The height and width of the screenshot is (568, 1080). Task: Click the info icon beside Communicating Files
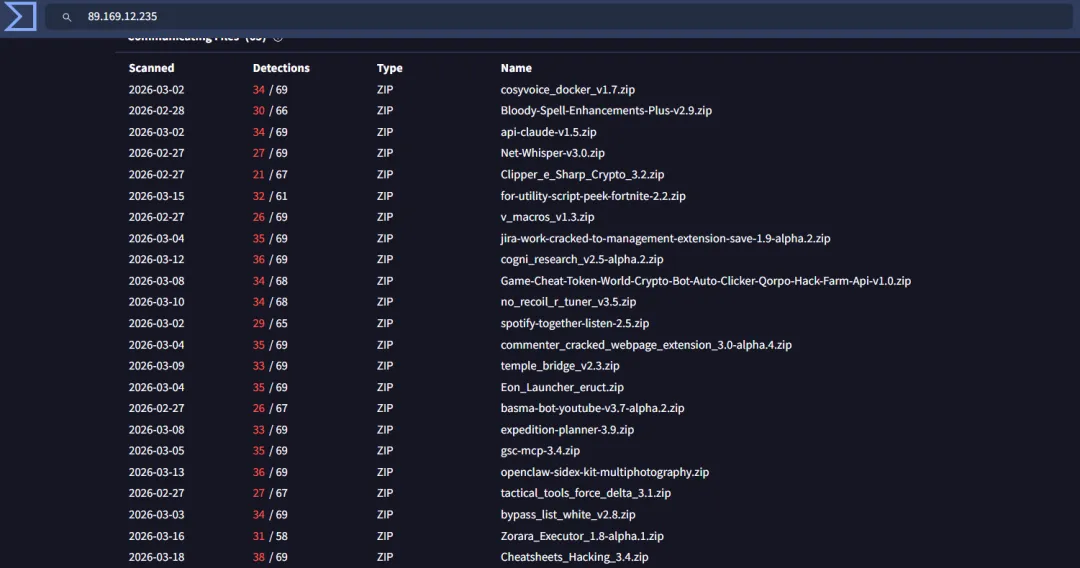pos(278,37)
